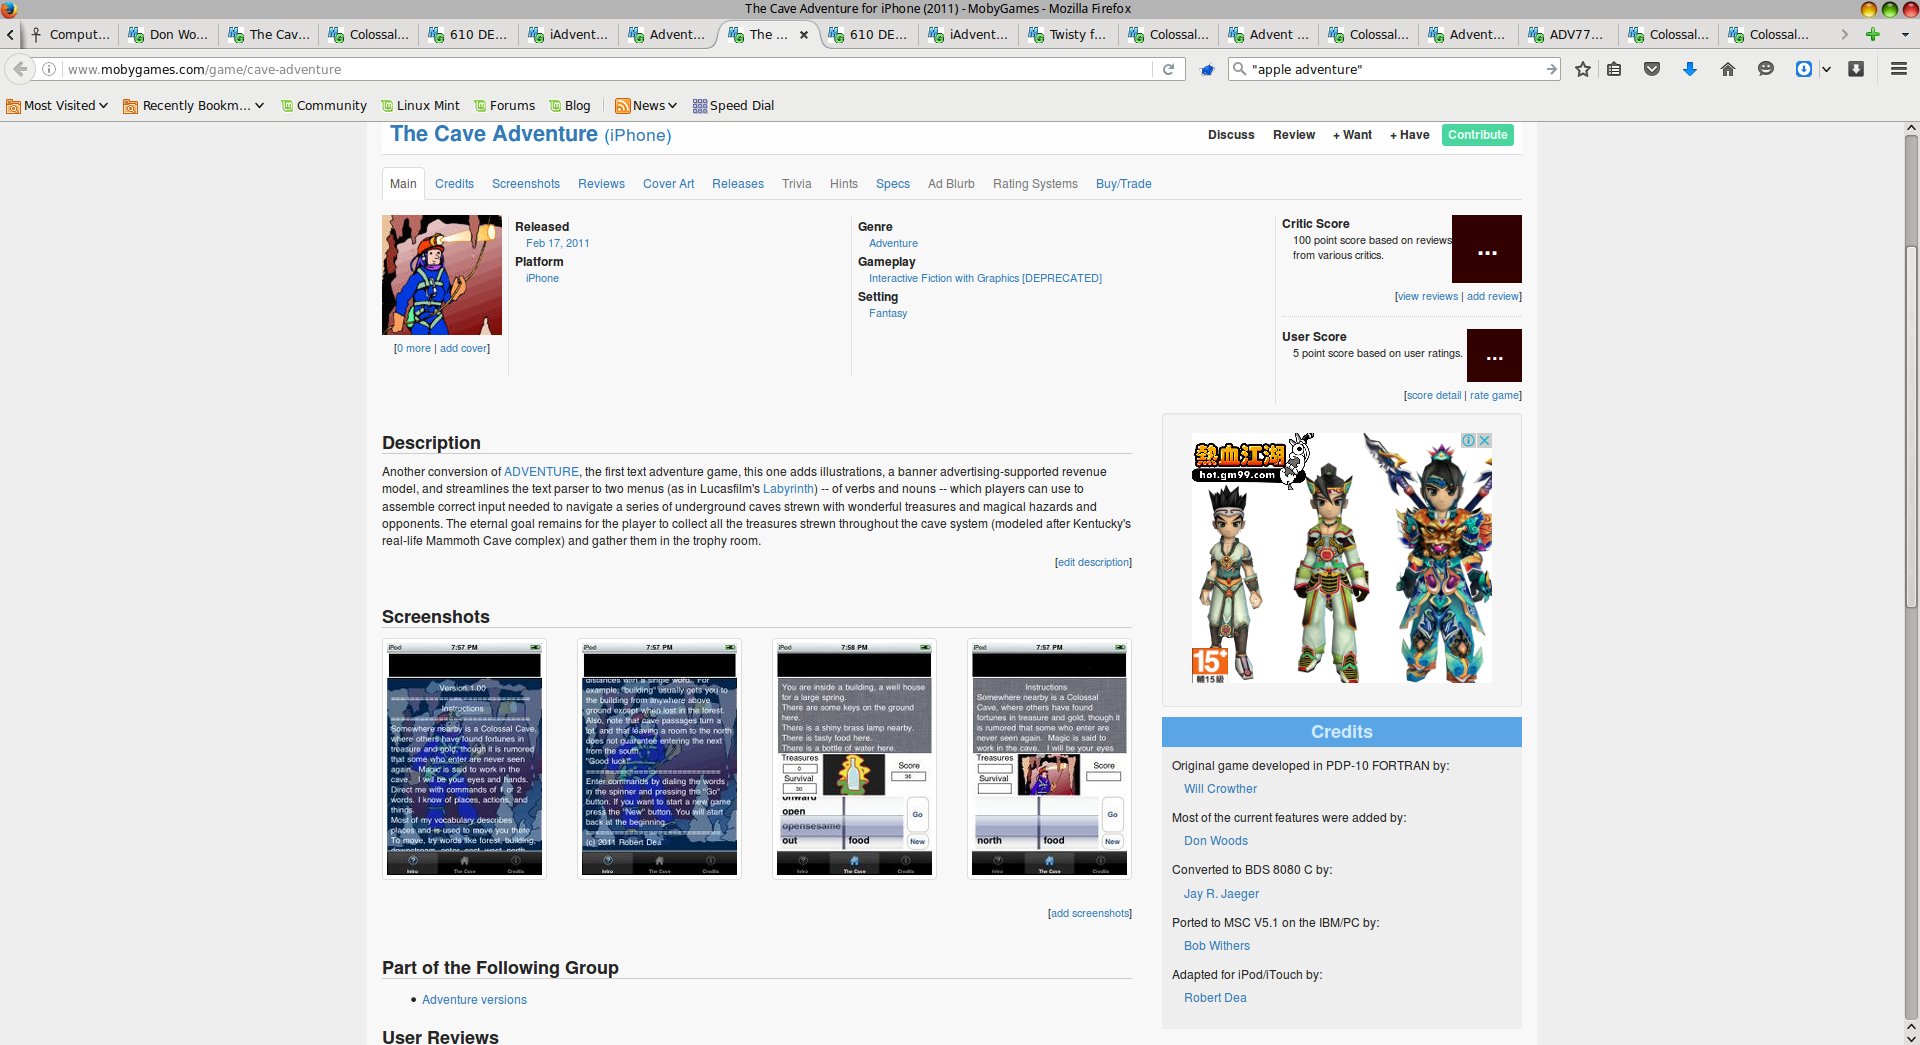
Task: Open the Cave Adventure cover art thumbnail
Action: point(442,275)
